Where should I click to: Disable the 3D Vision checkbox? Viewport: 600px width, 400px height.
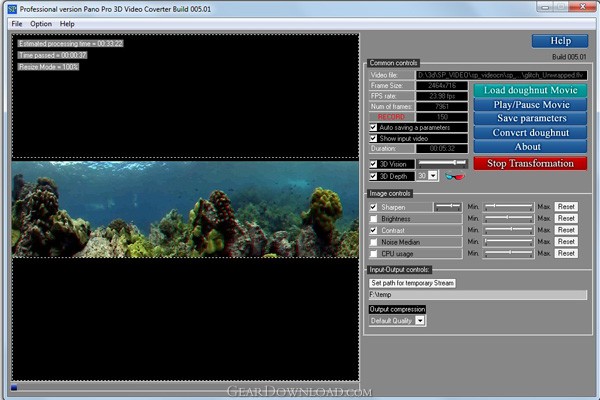tap(373, 164)
